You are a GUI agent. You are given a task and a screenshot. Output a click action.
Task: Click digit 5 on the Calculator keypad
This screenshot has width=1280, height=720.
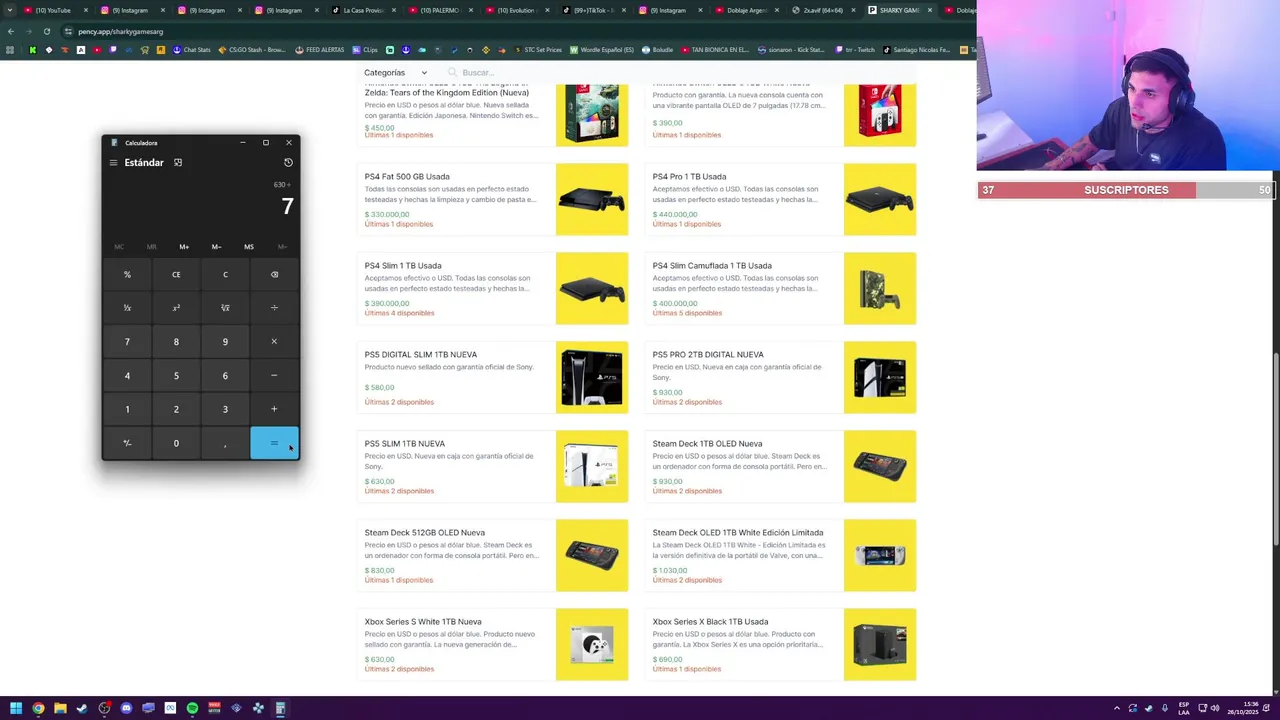click(x=176, y=375)
